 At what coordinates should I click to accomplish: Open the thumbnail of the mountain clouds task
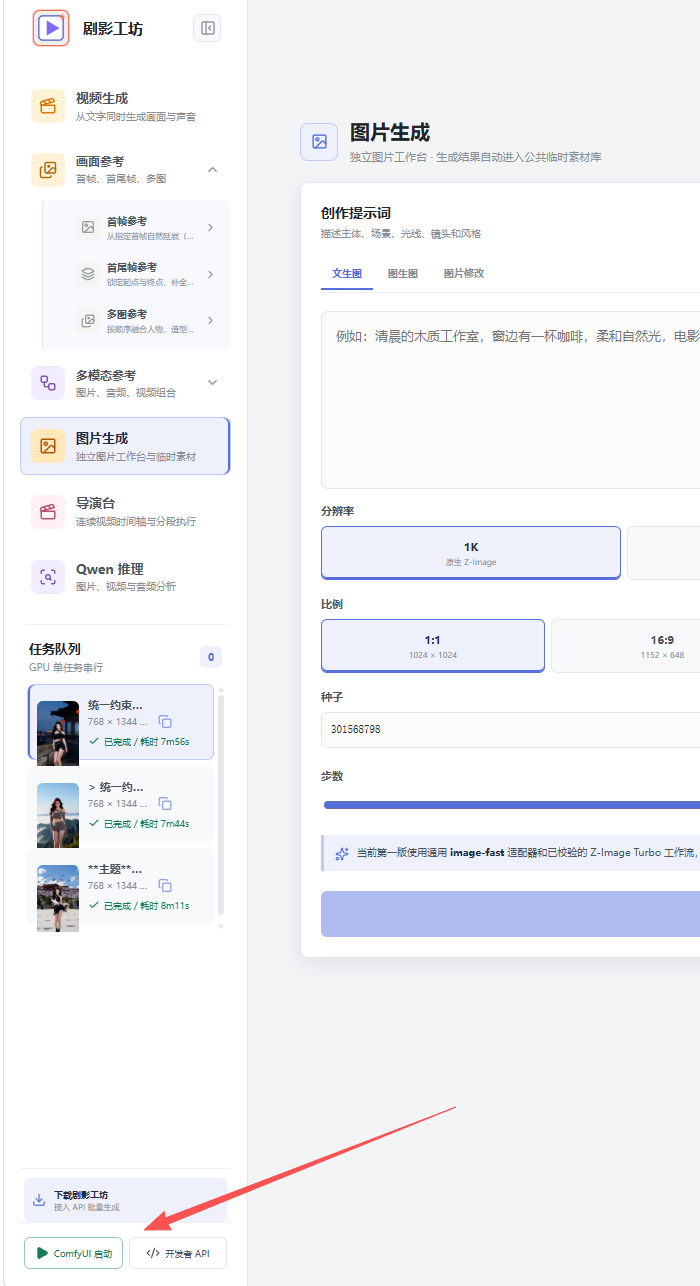[58, 816]
